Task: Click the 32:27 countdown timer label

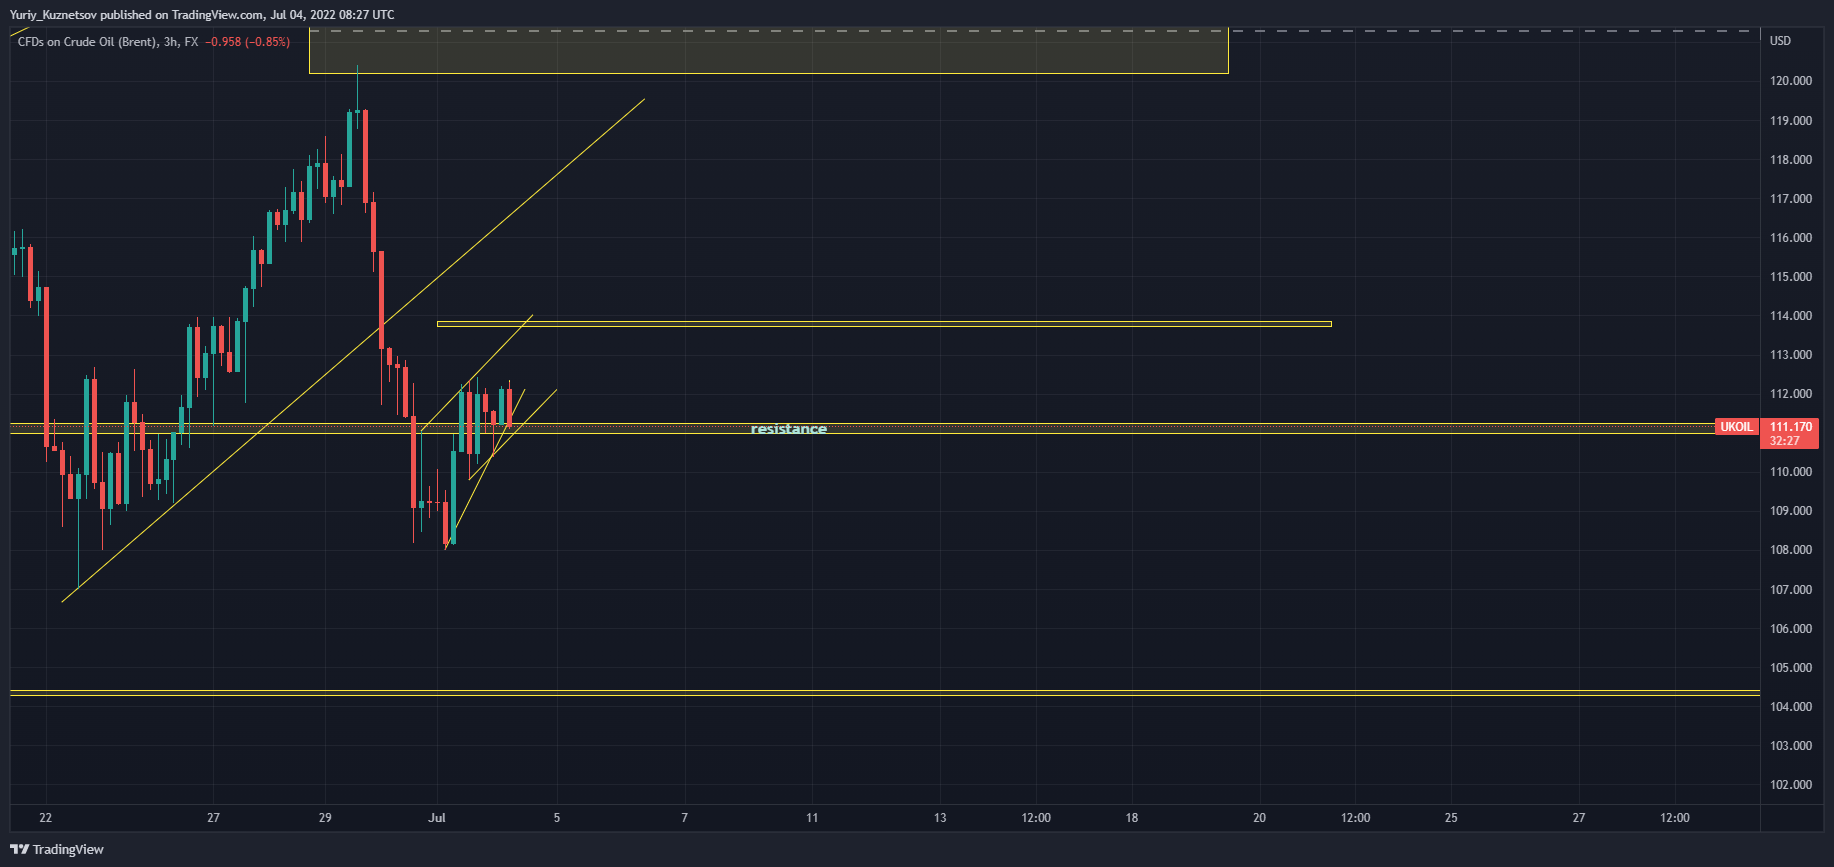Action: tap(1785, 441)
